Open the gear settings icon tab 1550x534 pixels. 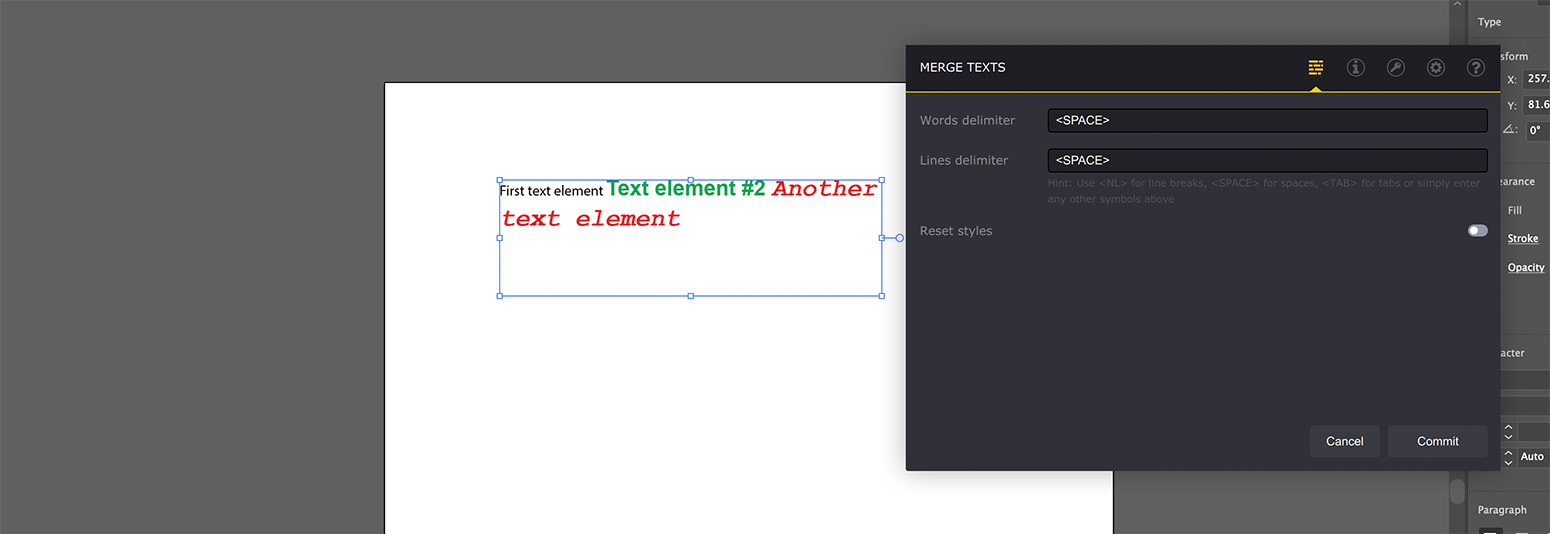(1436, 68)
